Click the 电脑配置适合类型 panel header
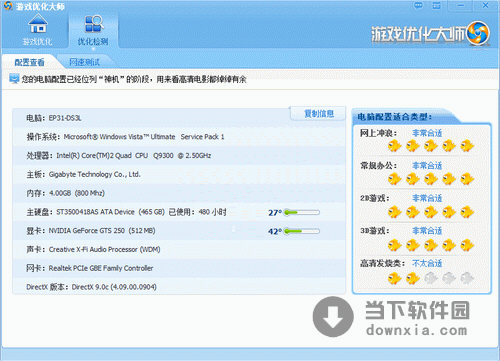This screenshot has width=500, height=361. tap(395, 117)
